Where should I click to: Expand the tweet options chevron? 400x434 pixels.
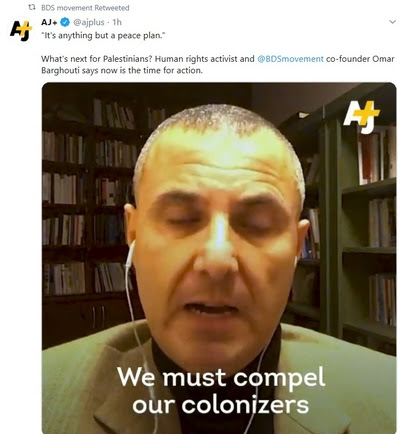click(x=392, y=22)
